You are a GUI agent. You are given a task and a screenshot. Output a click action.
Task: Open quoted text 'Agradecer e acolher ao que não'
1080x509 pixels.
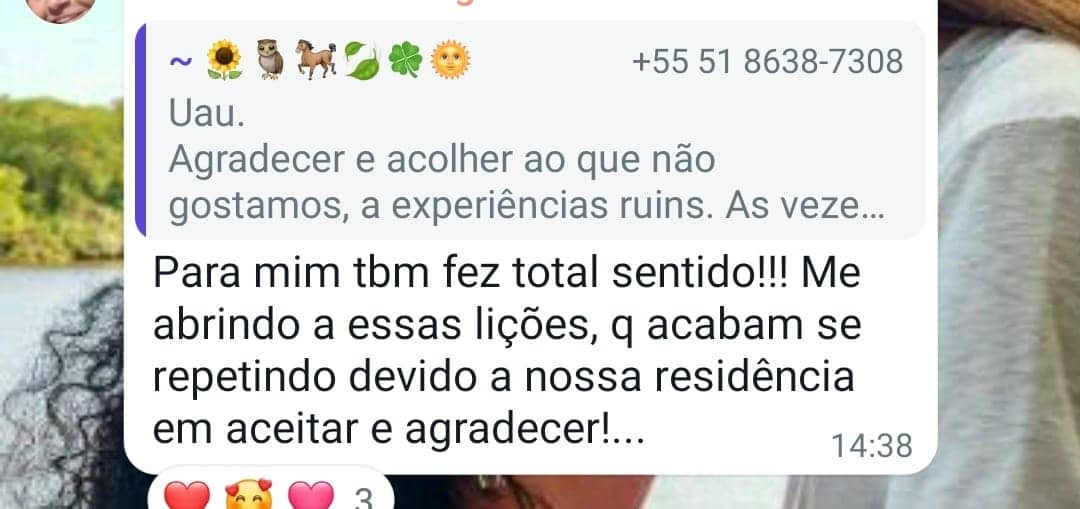pos(442,162)
